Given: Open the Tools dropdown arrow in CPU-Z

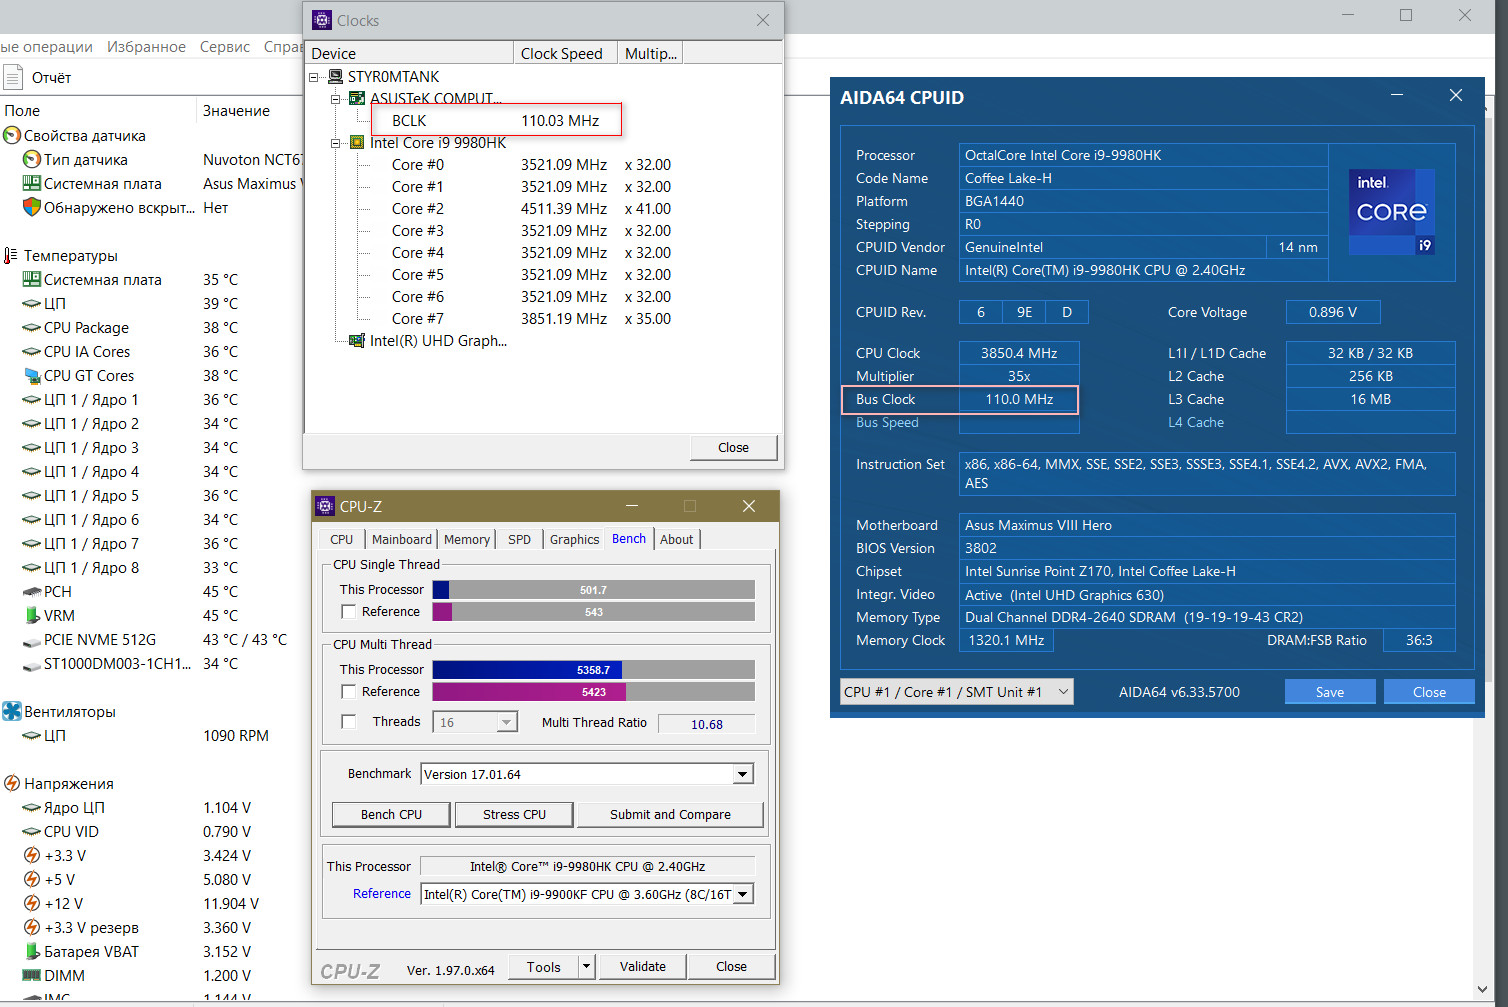Looking at the screenshot, I should [587, 967].
